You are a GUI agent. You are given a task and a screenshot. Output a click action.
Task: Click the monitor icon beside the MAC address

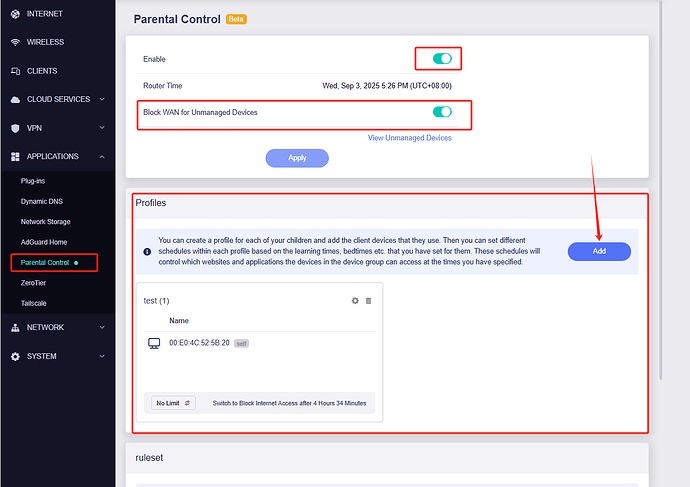pyautogui.click(x=154, y=343)
